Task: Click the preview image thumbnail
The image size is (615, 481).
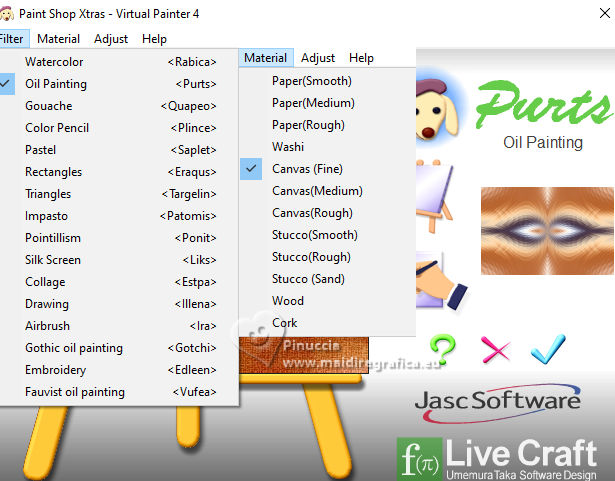Action: coord(548,231)
